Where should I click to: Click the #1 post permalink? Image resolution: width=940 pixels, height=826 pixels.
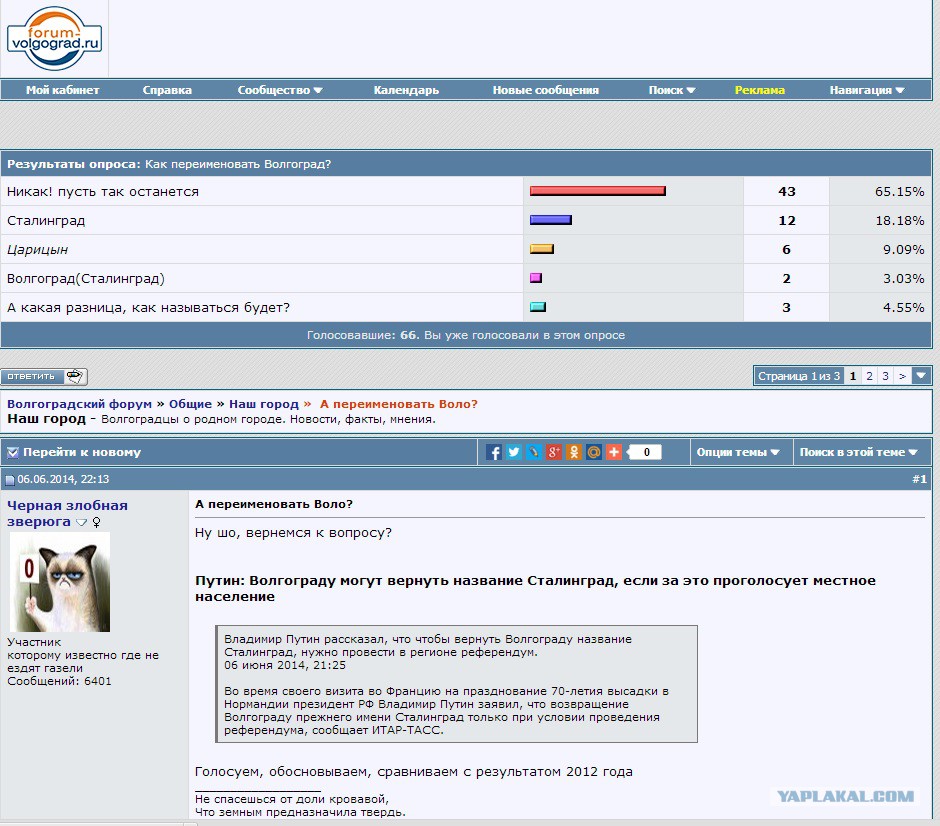pyautogui.click(x=919, y=480)
